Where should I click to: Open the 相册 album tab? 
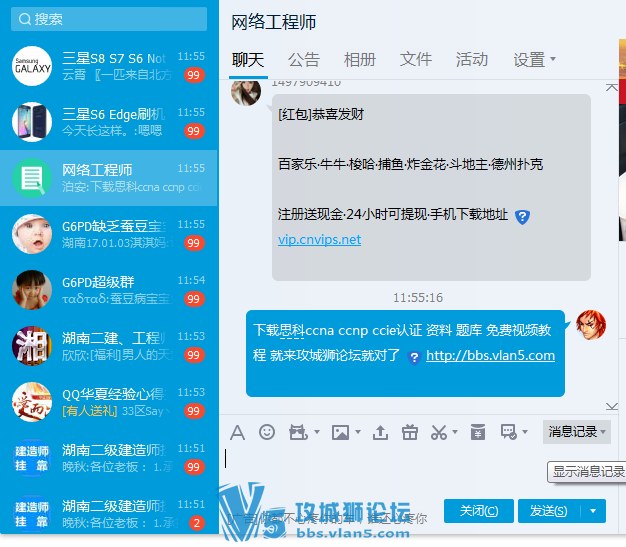coord(360,60)
